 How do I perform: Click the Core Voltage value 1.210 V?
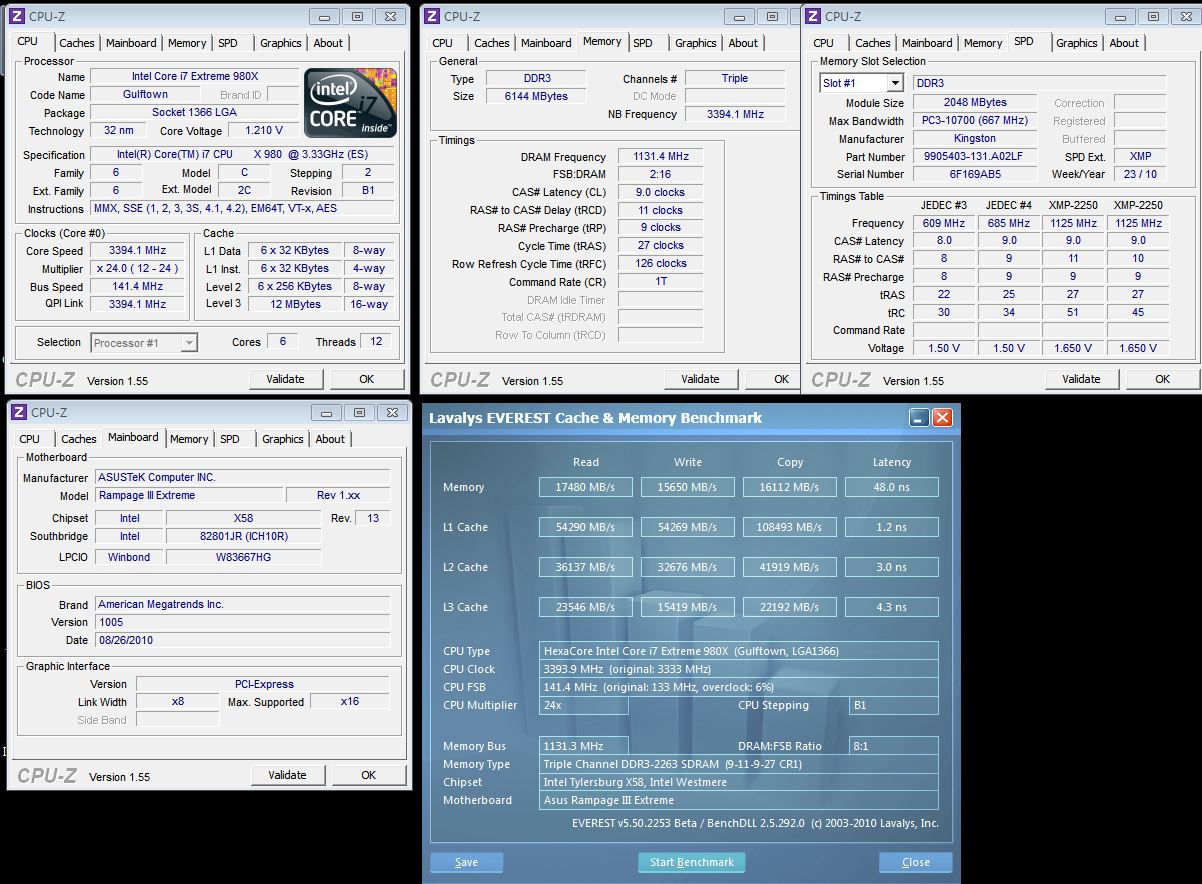(x=263, y=131)
